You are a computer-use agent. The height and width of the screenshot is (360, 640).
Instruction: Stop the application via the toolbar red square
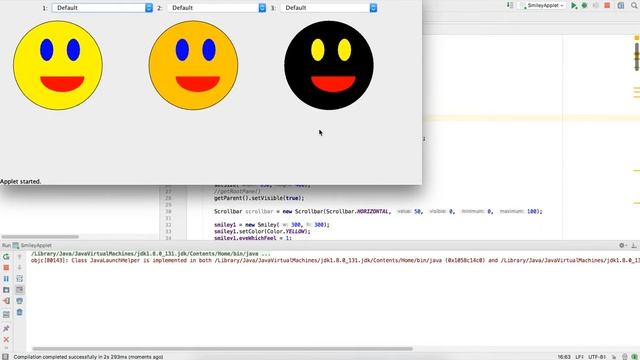tap(607, 6)
